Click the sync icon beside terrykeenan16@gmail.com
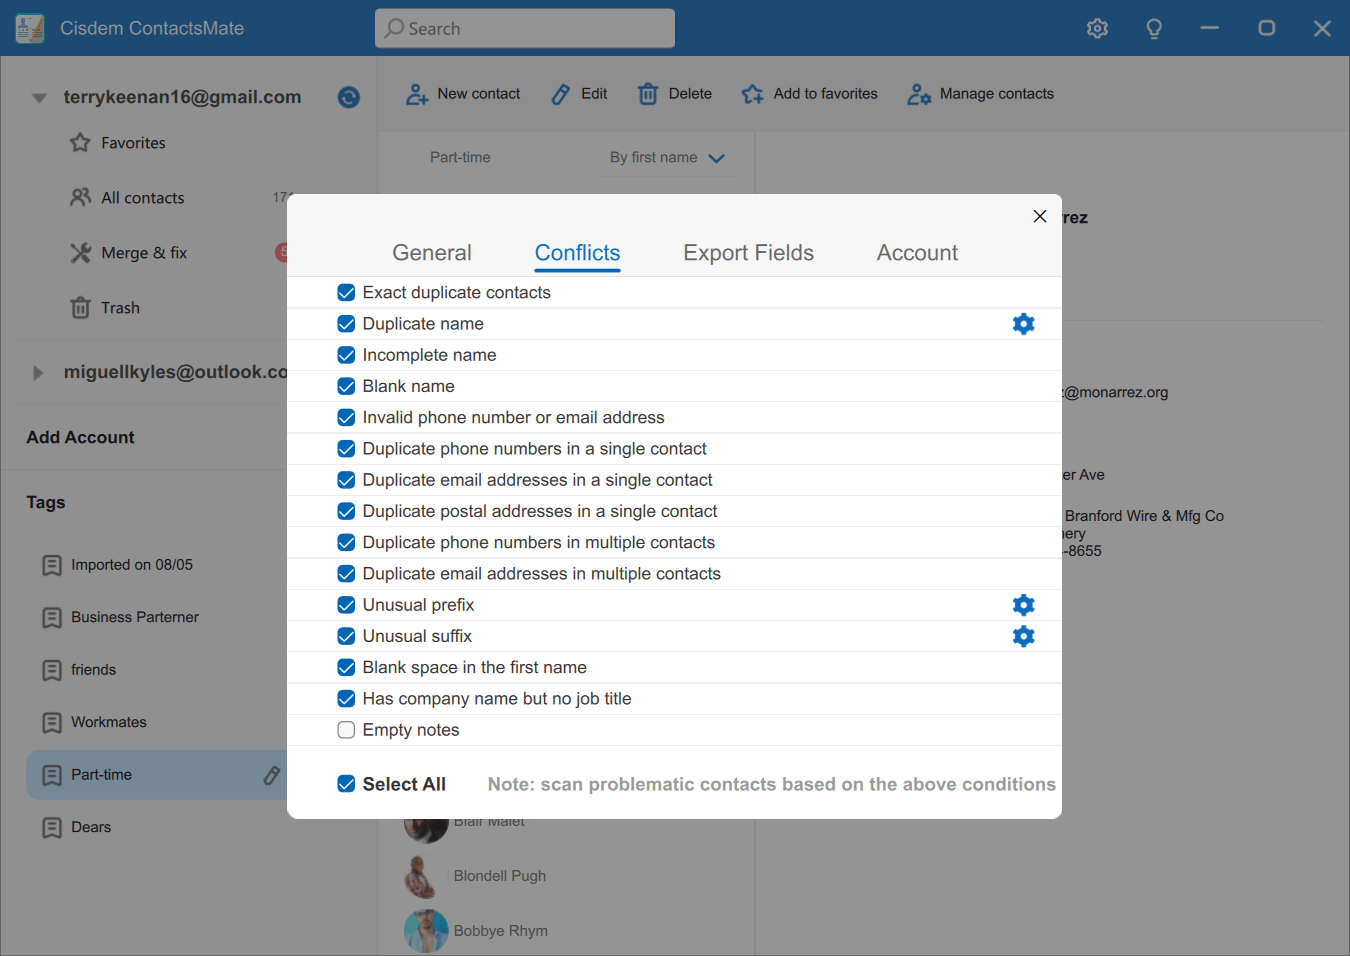The image size is (1350, 956). click(348, 97)
